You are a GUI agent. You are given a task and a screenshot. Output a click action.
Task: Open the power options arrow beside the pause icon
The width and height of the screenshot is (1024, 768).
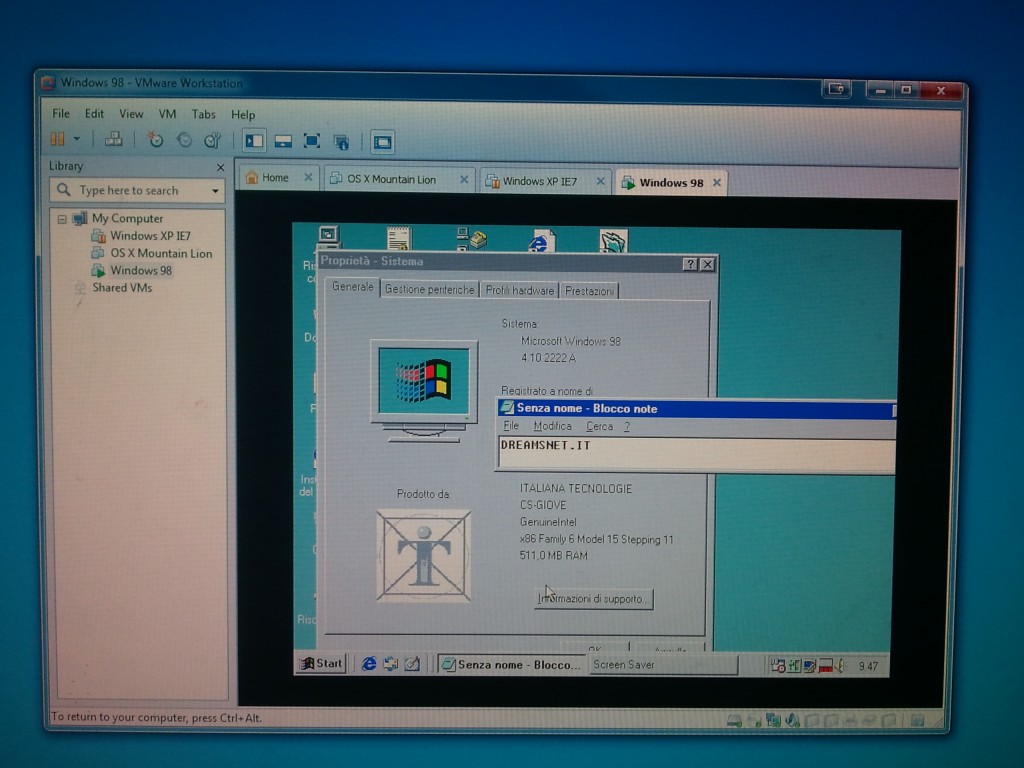coord(77,139)
